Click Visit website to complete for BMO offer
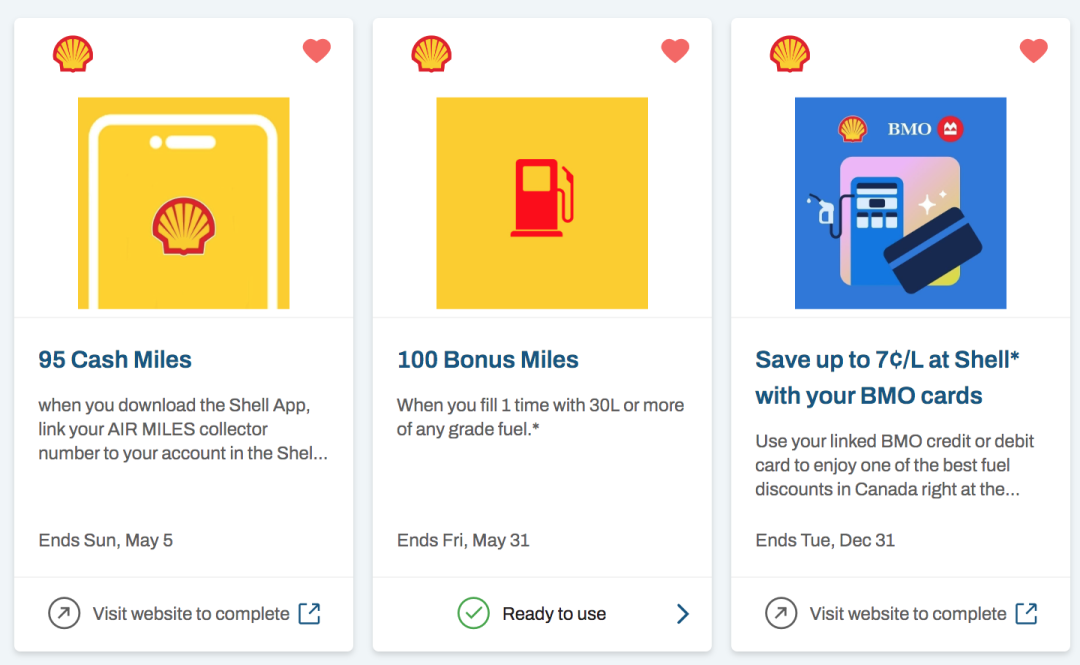 tap(908, 614)
